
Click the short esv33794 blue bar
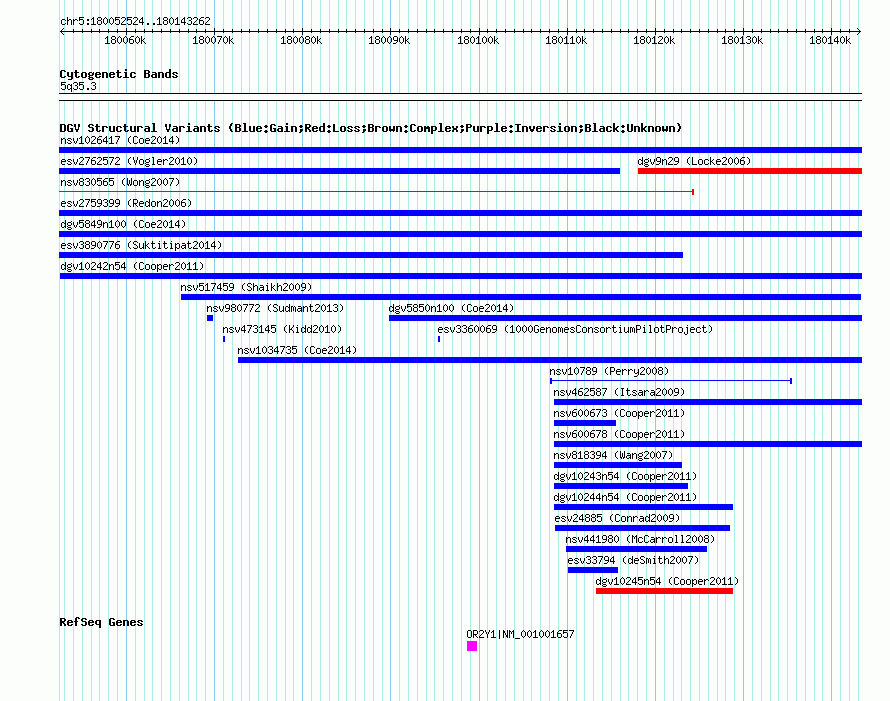click(593, 570)
